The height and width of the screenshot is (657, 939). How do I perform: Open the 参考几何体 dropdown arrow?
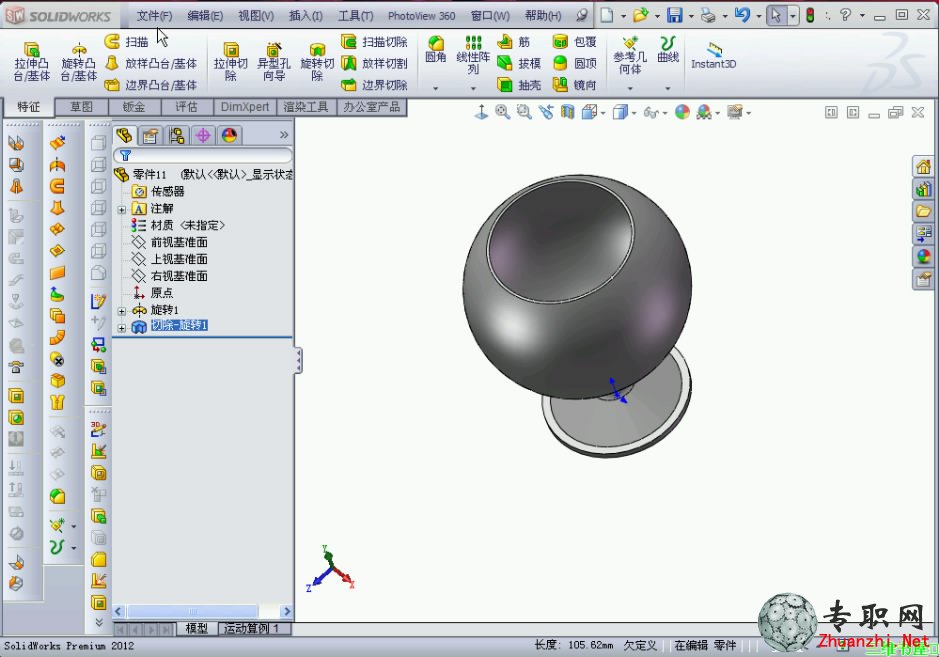click(630, 89)
